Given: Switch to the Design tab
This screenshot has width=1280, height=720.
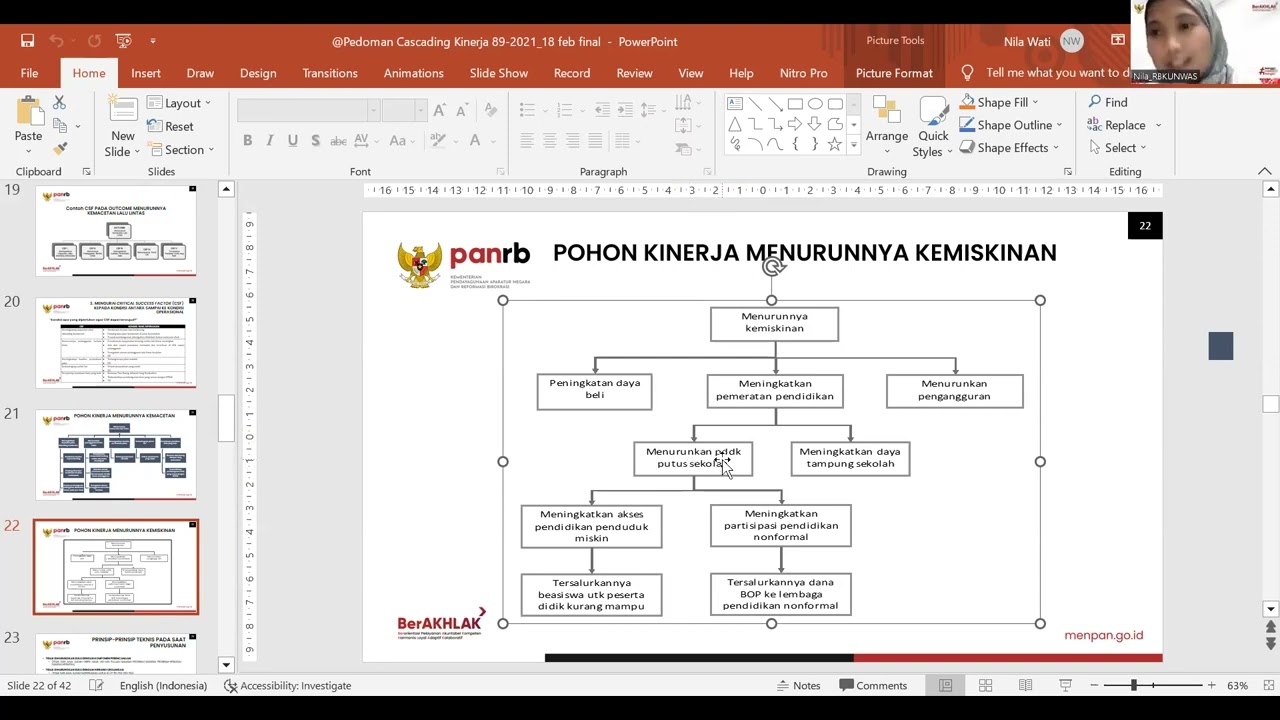Looking at the screenshot, I should 258,73.
